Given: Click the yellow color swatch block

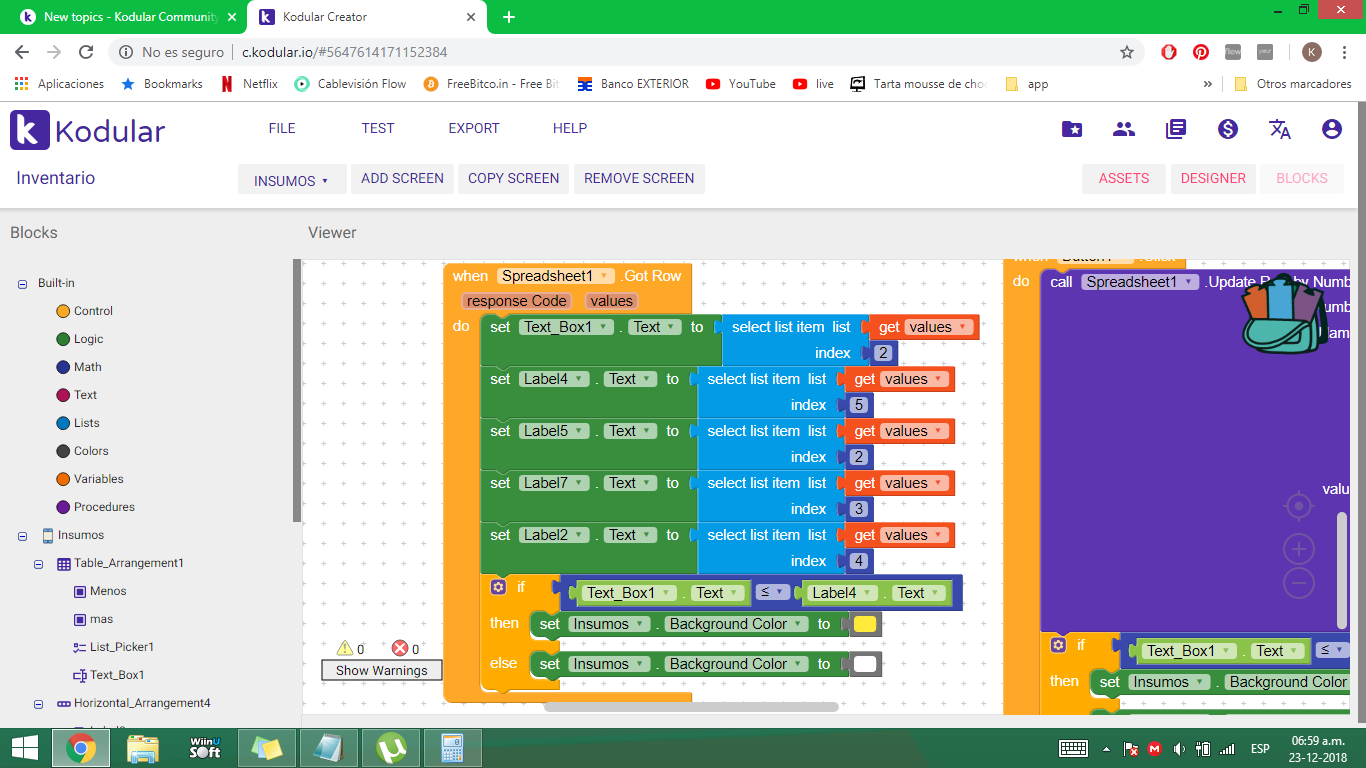Looking at the screenshot, I should [865, 624].
